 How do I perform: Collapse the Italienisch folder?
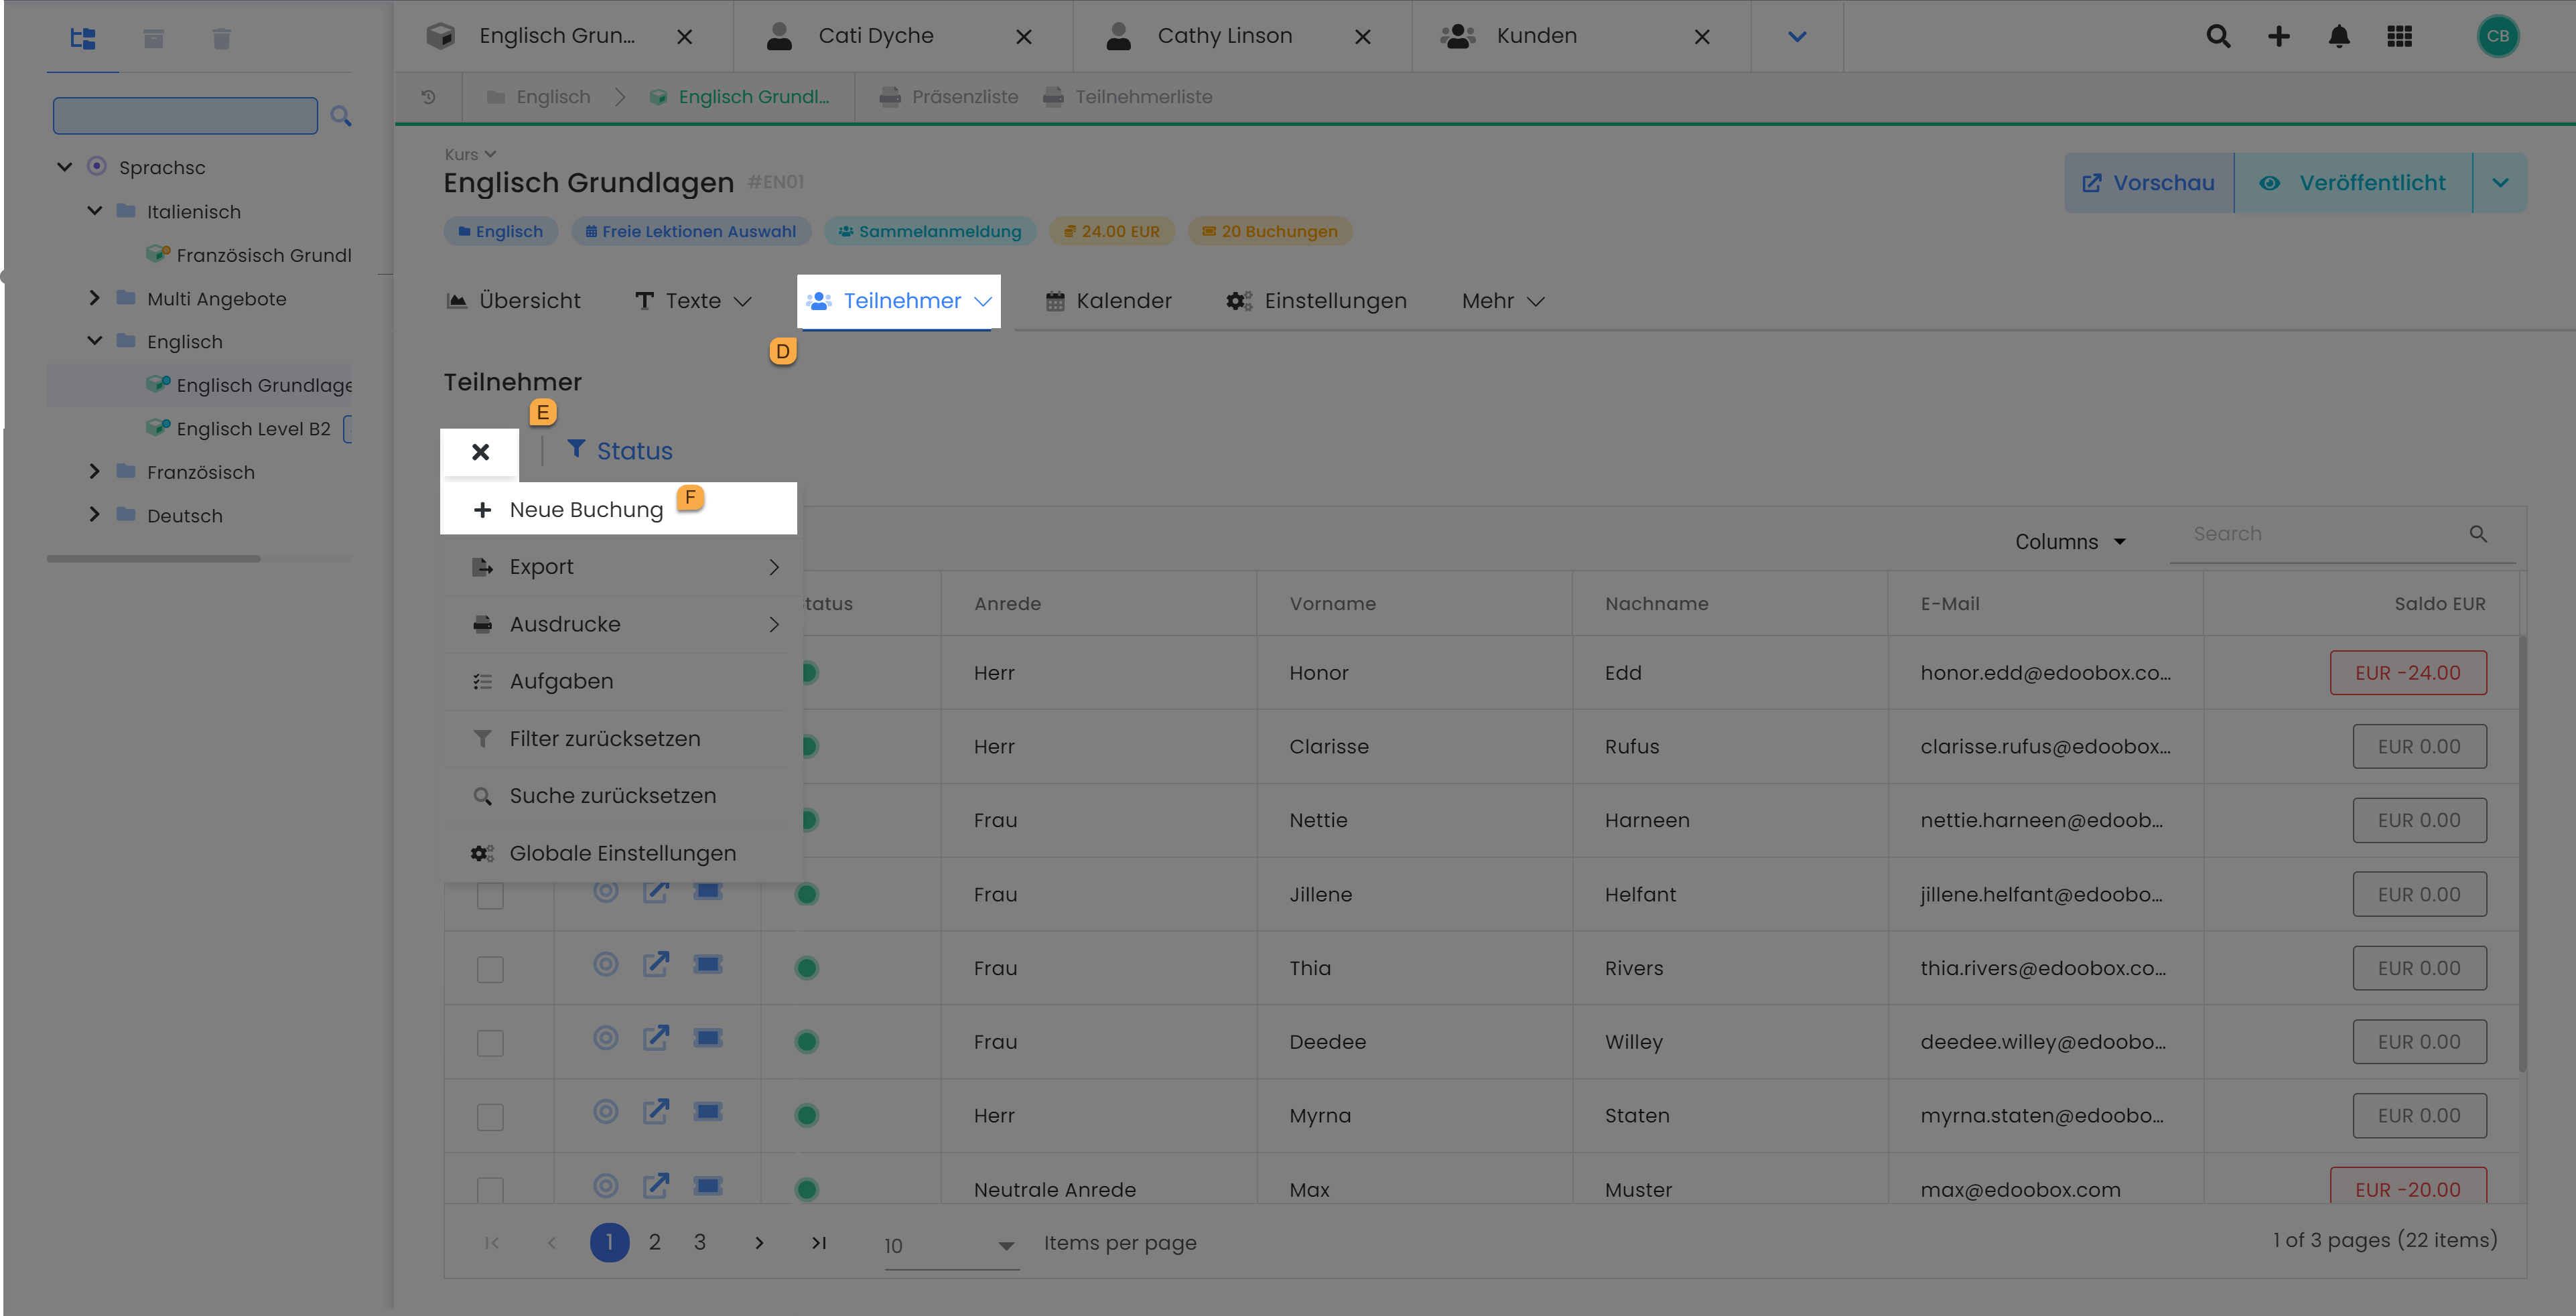pyautogui.click(x=95, y=211)
